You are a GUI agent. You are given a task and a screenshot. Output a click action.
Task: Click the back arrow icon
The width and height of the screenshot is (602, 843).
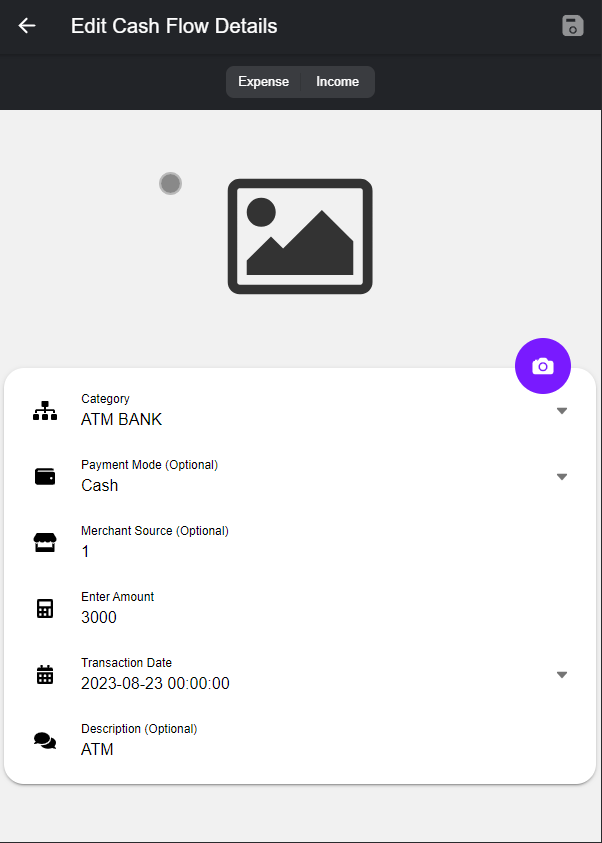[x=27, y=26]
